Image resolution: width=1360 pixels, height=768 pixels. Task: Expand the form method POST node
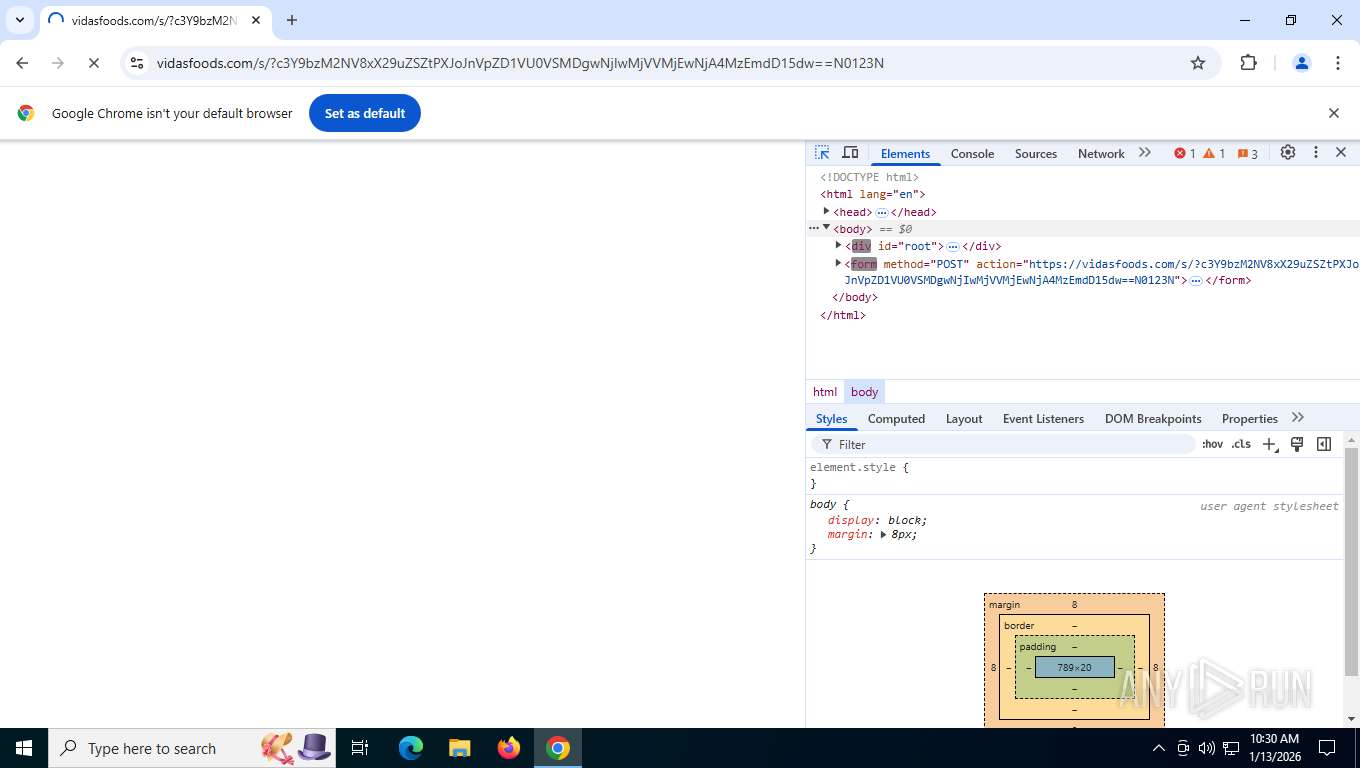pyautogui.click(x=838, y=263)
